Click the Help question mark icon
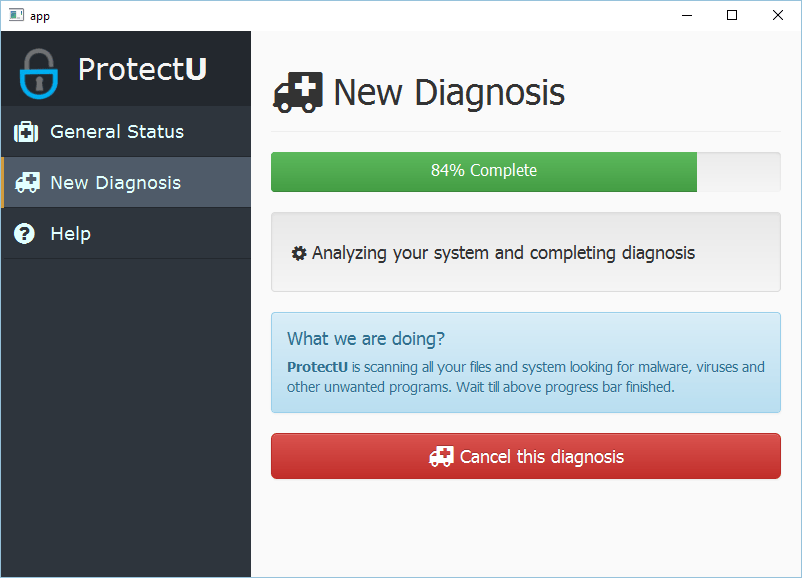The image size is (802, 578). pos(25,234)
